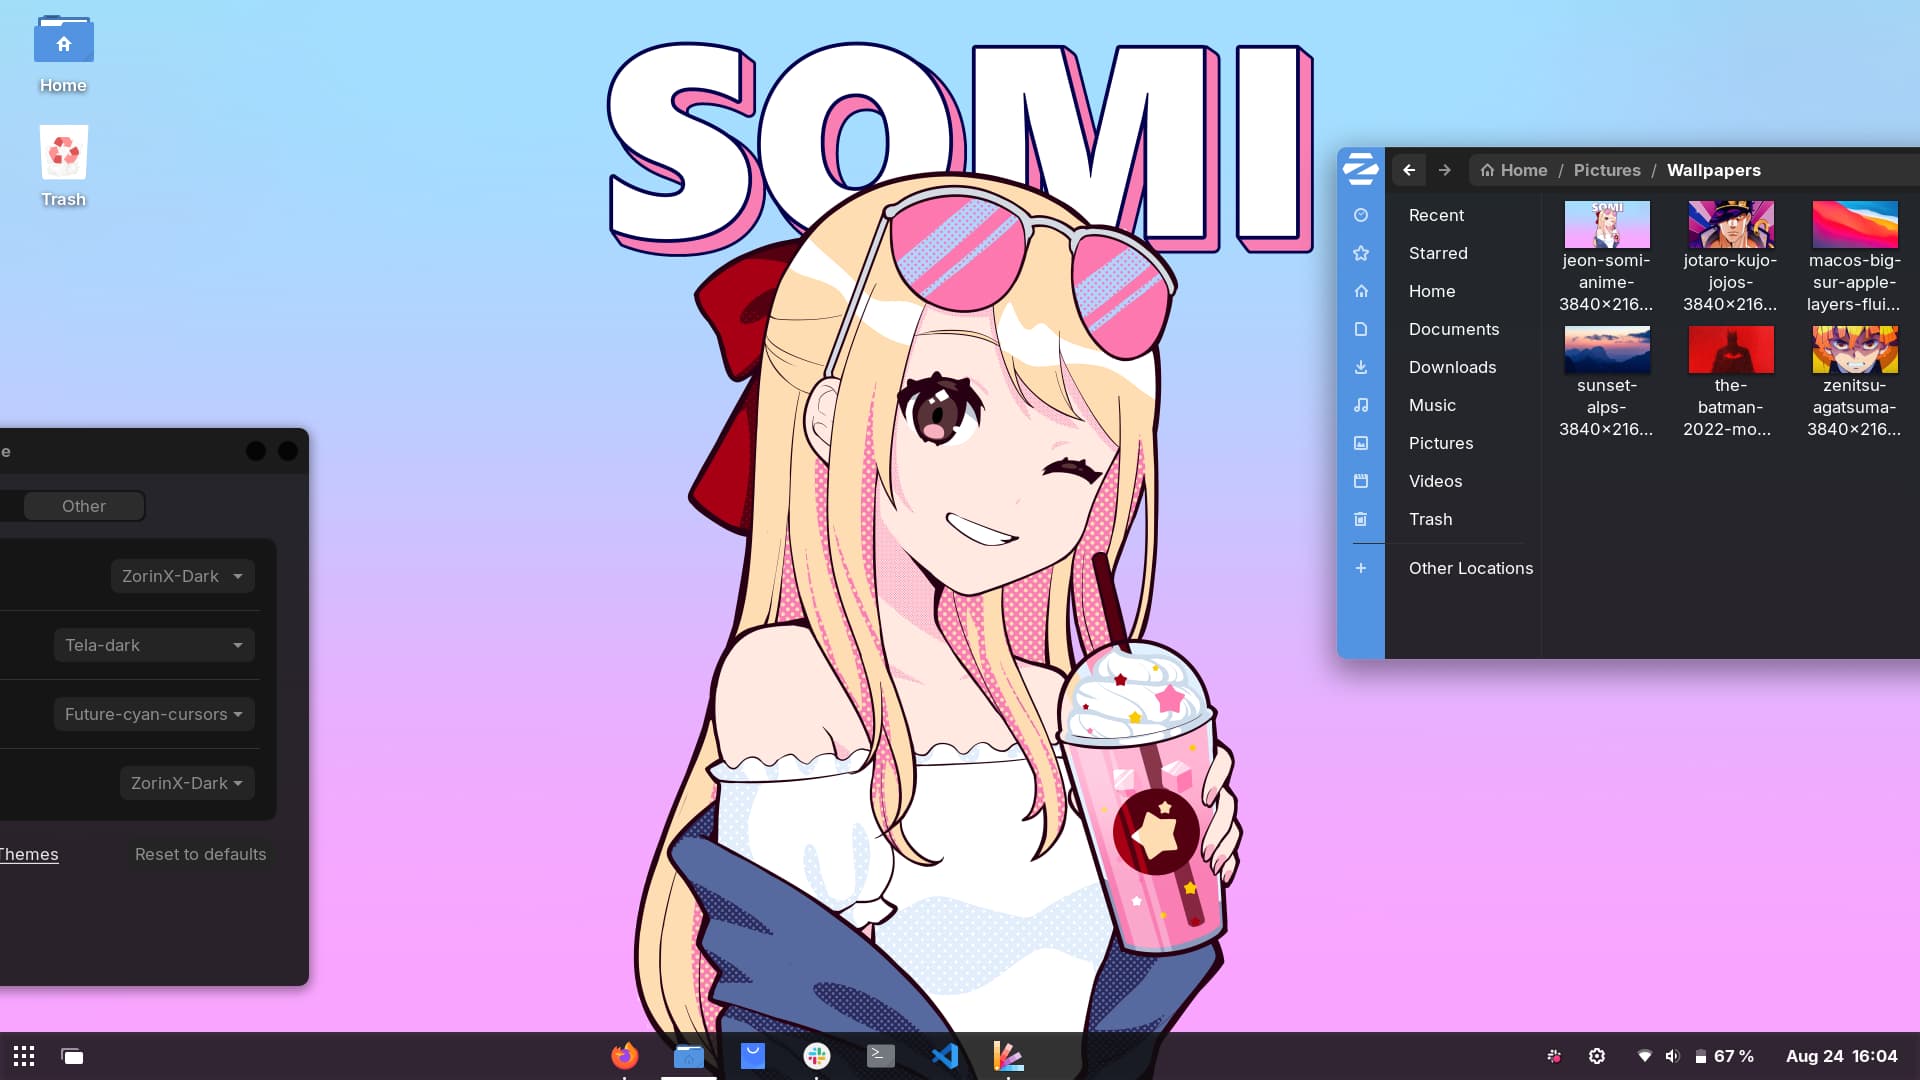Open the Tela-dark icon theme dropdown
The image size is (1920, 1080).
point(154,645)
